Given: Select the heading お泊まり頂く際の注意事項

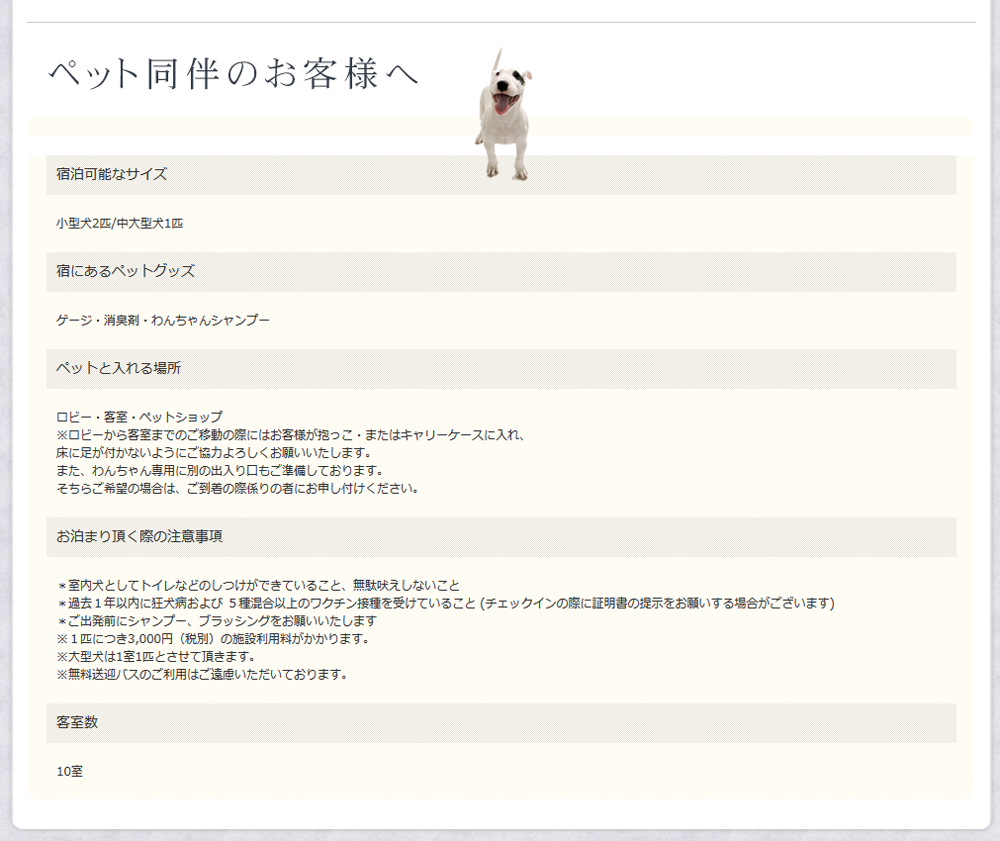Looking at the screenshot, I should [x=139, y=536].
